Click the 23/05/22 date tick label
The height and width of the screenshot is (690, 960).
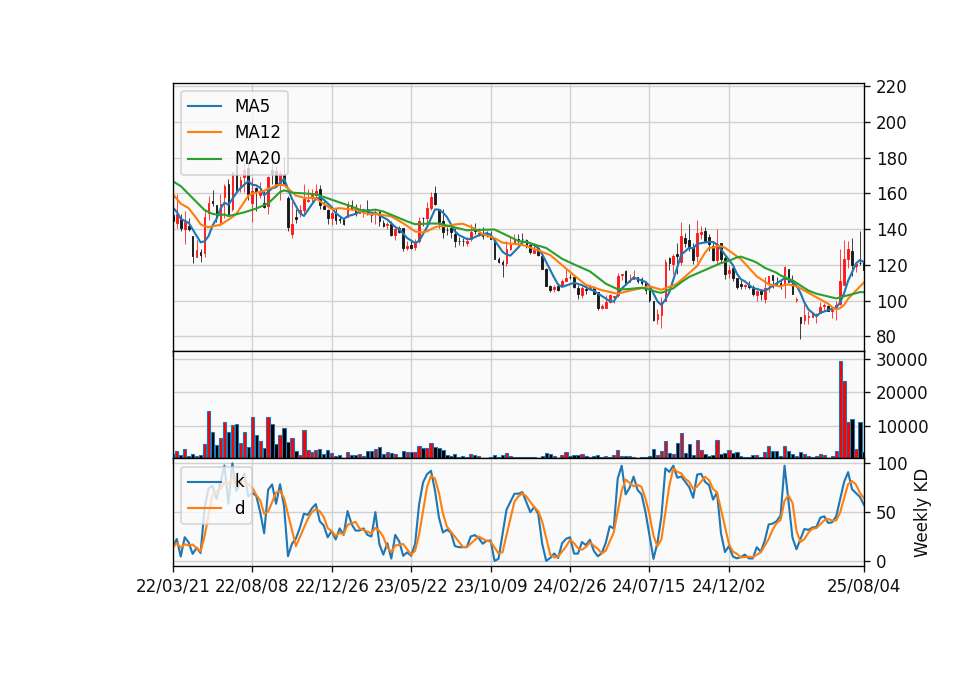point(411,586)
